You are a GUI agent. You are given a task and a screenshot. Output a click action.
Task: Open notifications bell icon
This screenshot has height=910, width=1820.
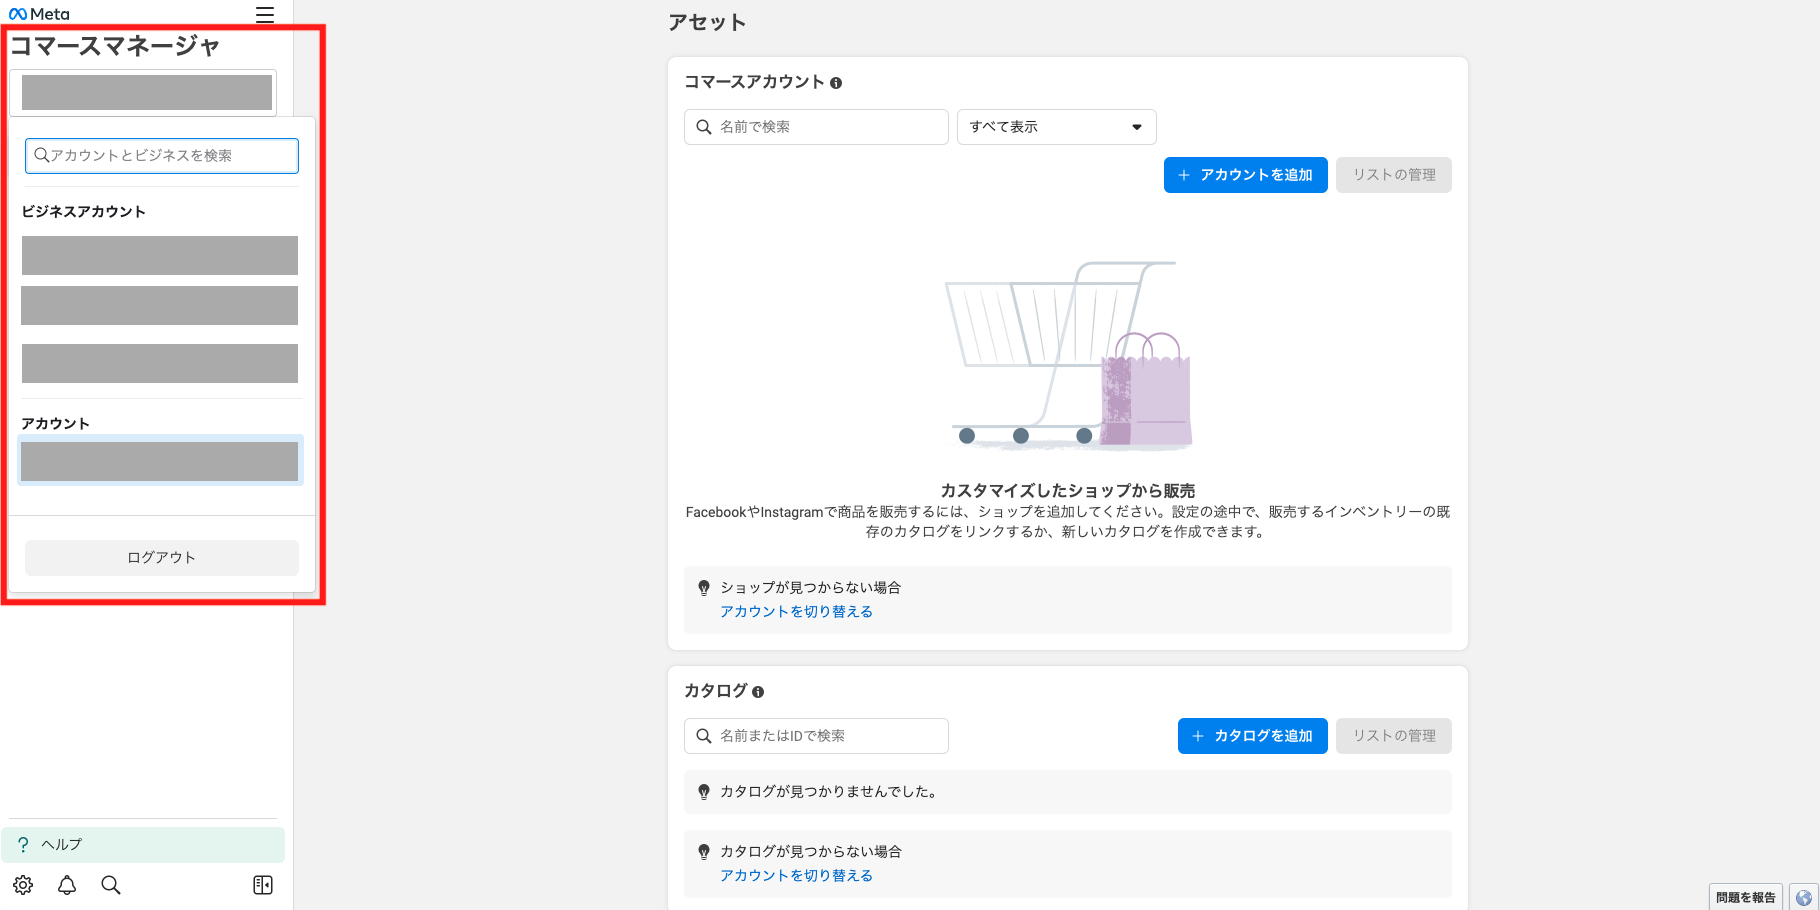coord(67,885)
